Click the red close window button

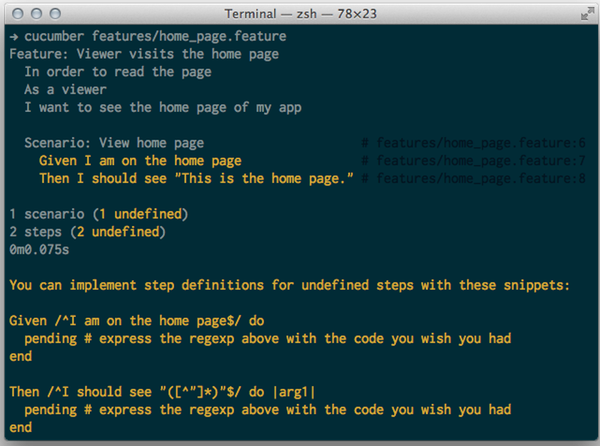point(18,14)
